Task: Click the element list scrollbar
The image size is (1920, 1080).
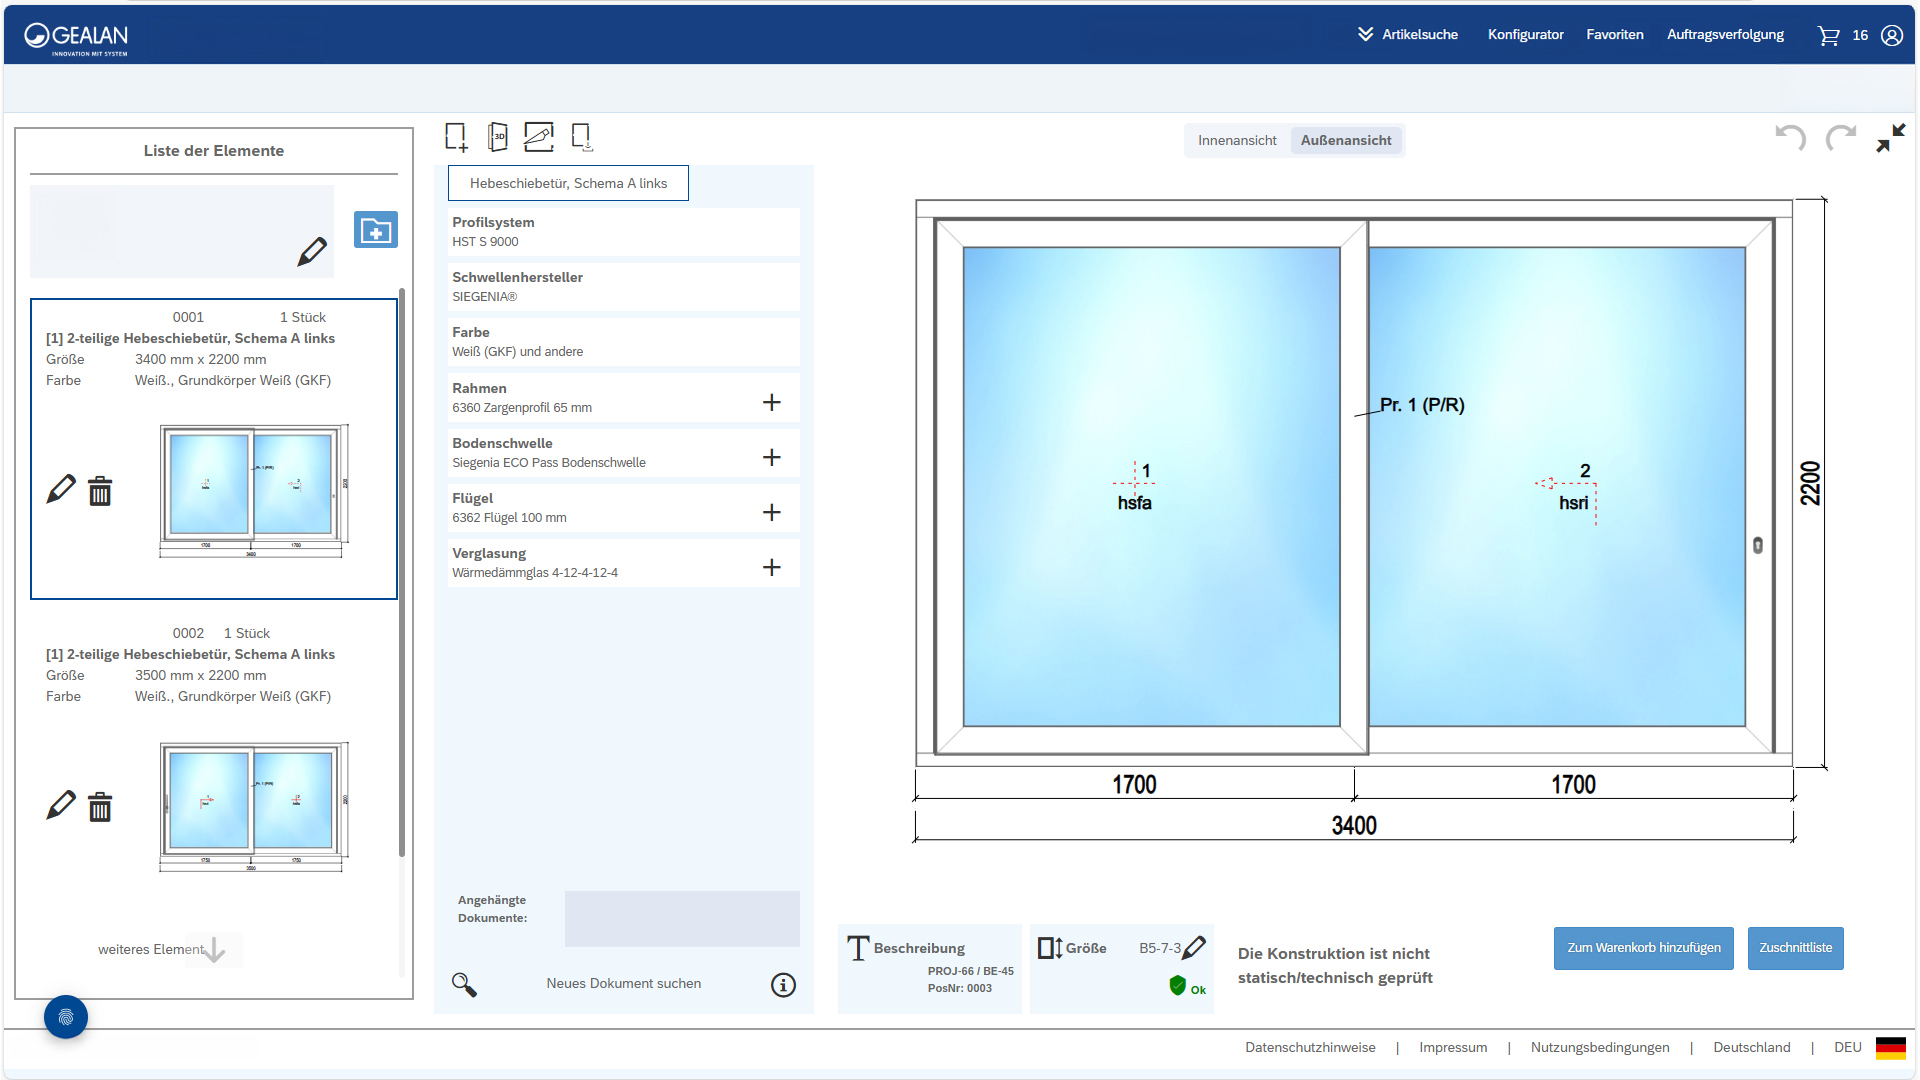Action: pos(402,572)
